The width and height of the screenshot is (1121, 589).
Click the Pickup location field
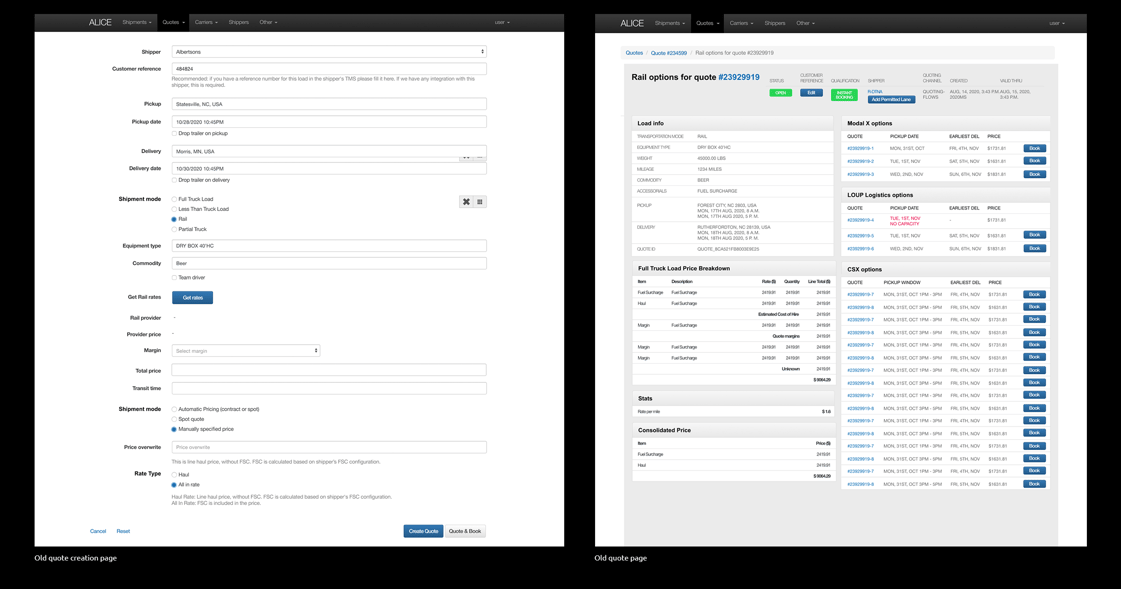coord(329,104)
